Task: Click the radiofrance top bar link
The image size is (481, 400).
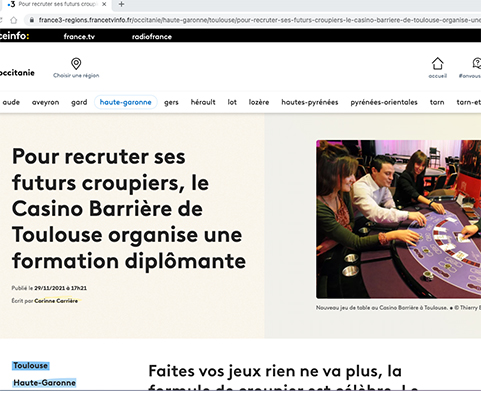Action: 152,37
